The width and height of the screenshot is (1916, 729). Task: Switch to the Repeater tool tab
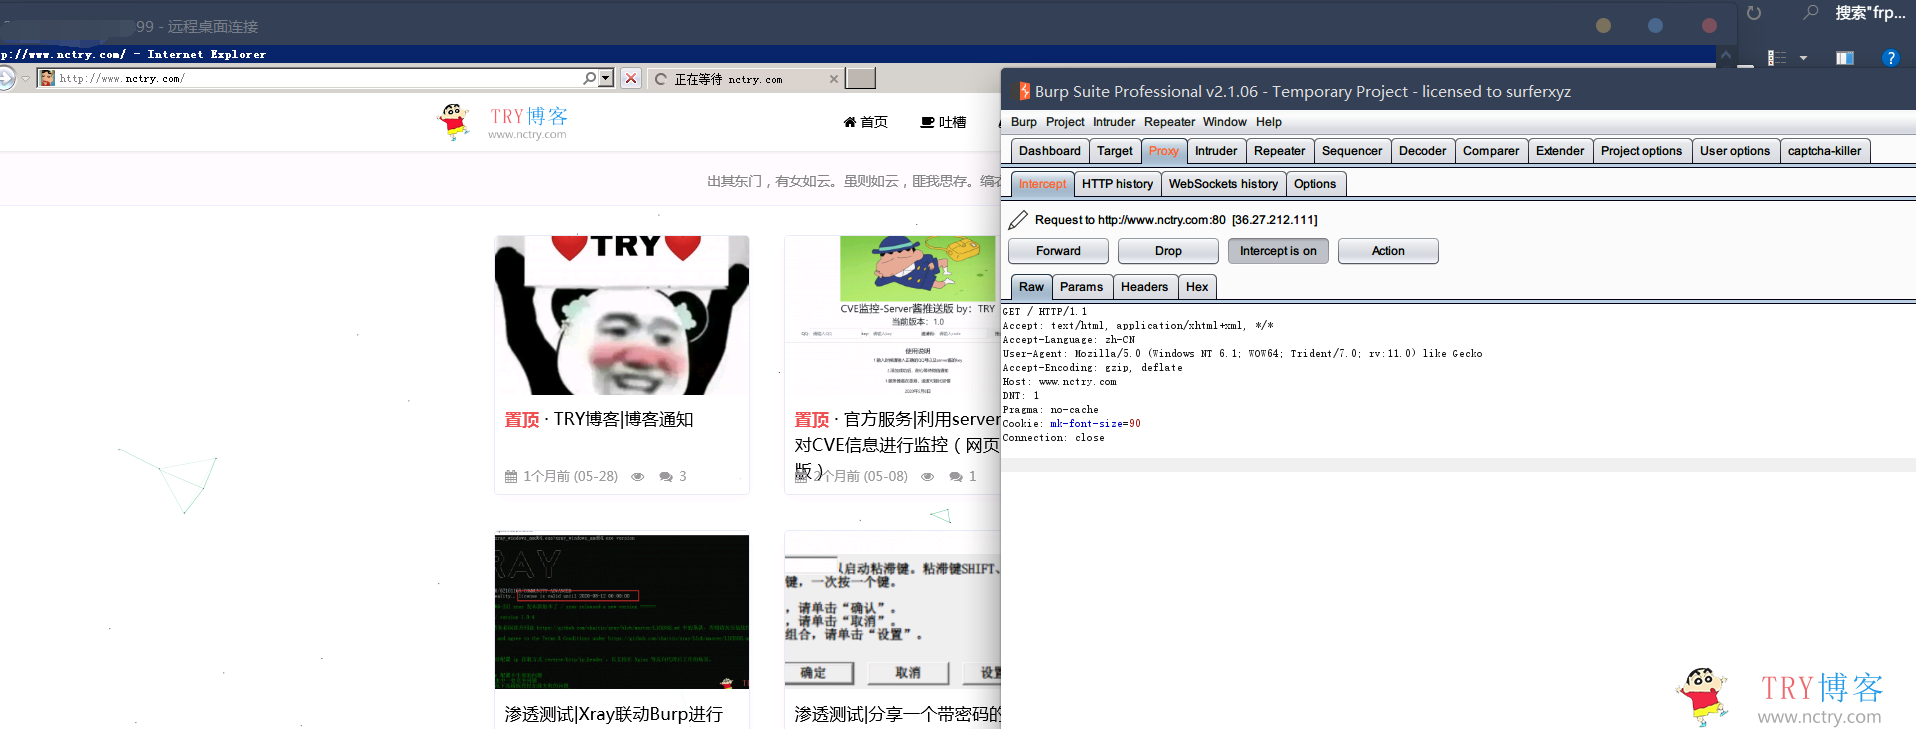(x=1280, y=151)
